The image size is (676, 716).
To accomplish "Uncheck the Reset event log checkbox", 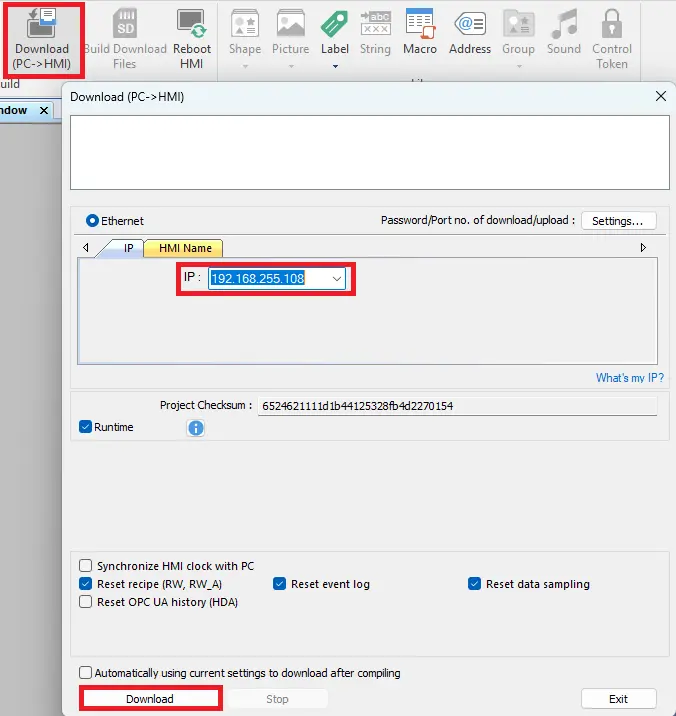I will (x=280, y=584).
